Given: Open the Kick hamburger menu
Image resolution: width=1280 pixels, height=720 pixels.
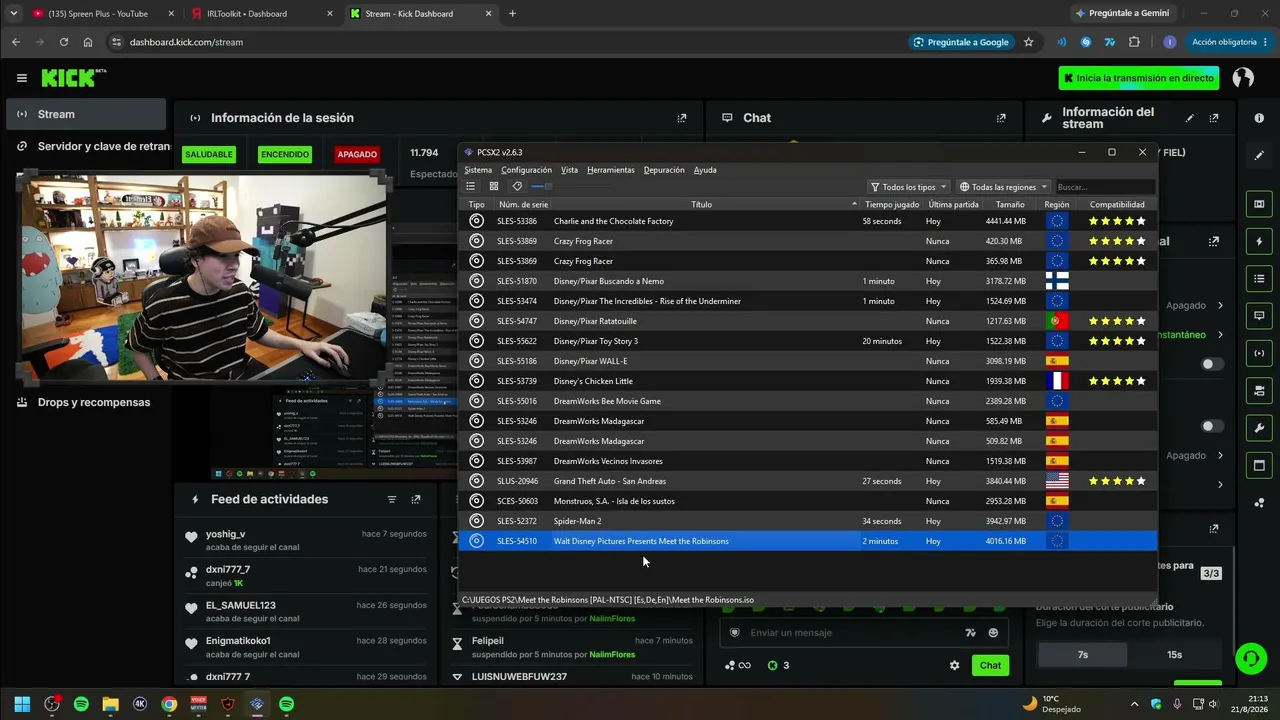Looking at the screenshot, I should (x=22, y=78).
